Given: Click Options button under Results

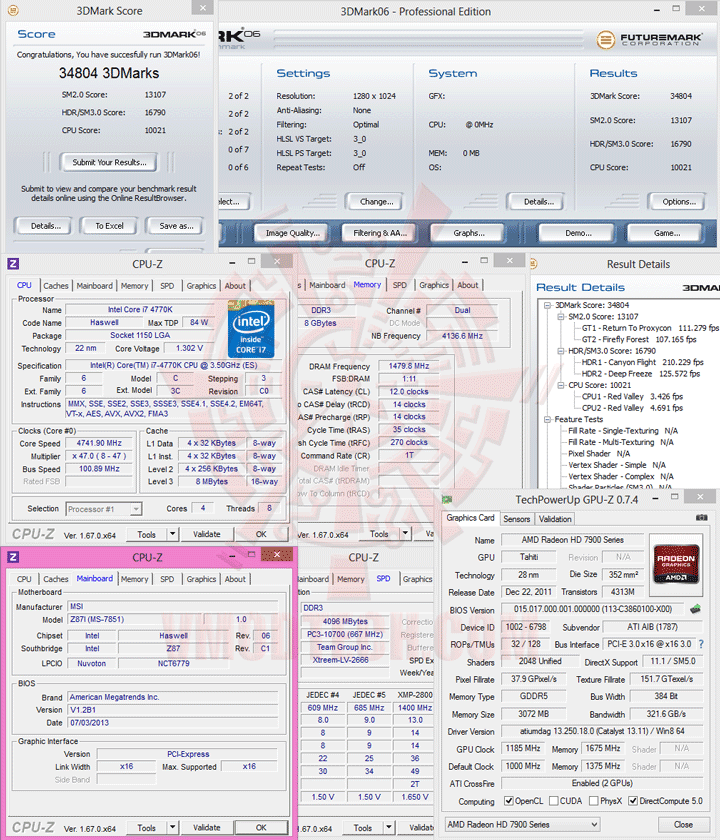Looking at the screenshot, I should (x=679, y=202).
